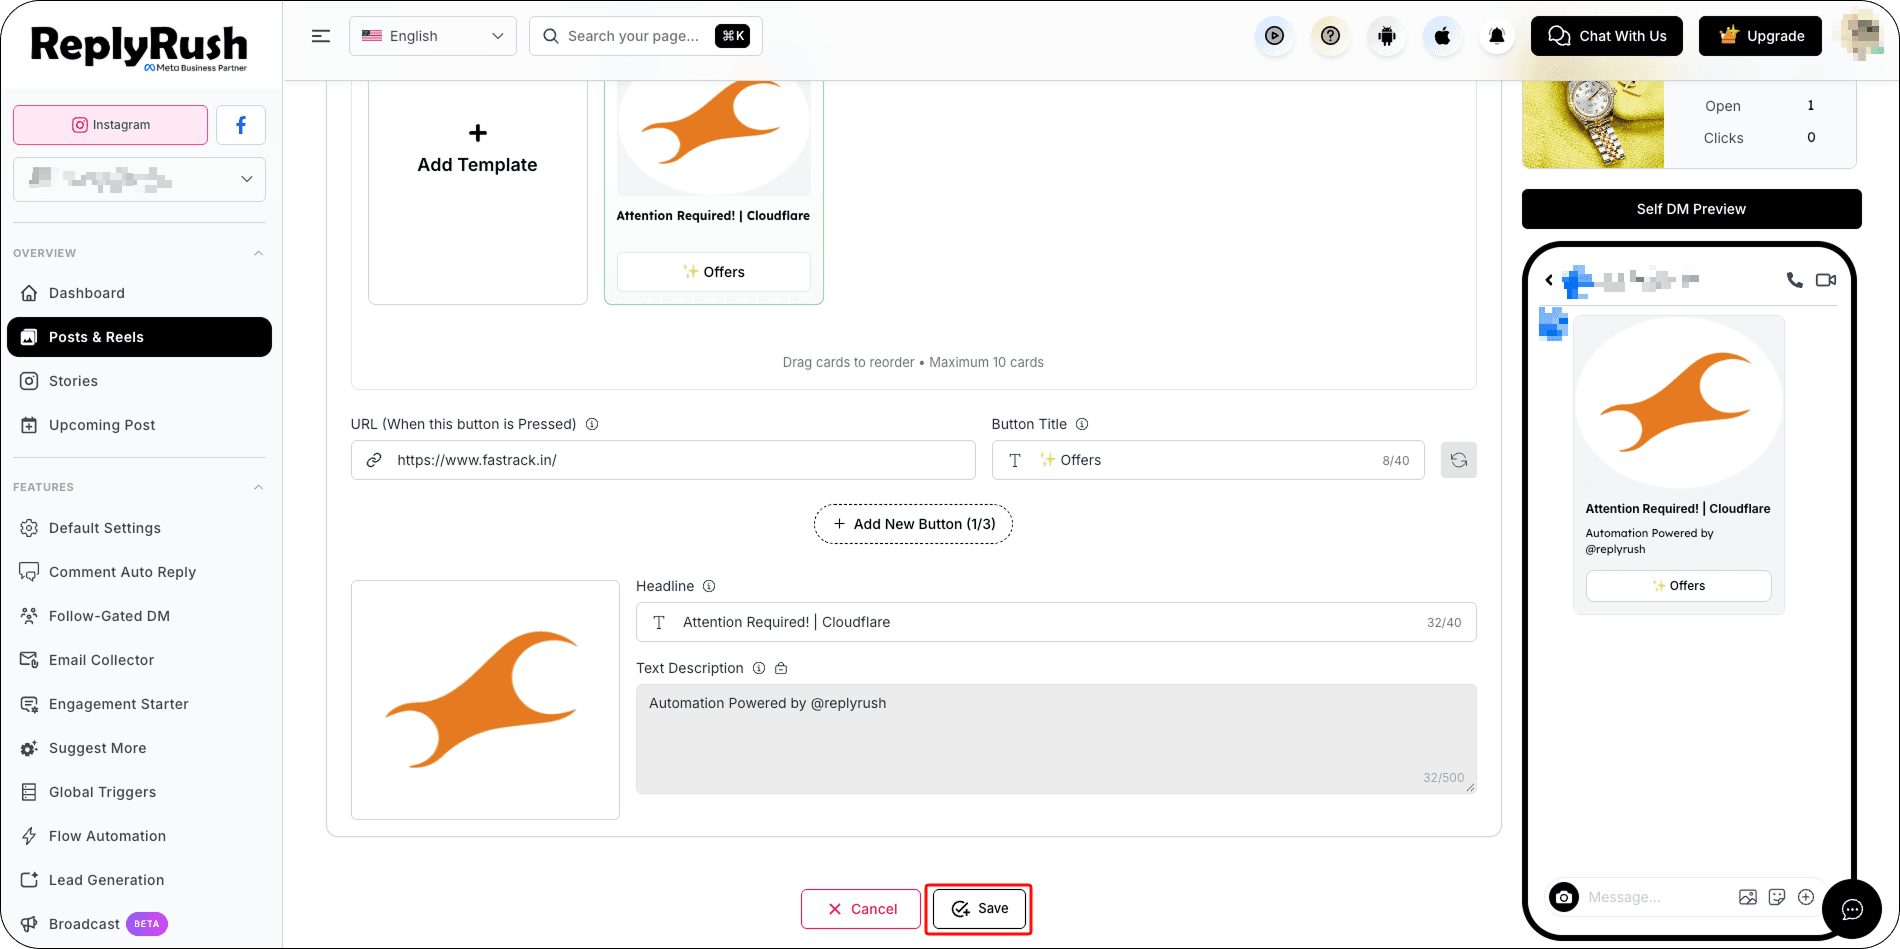1900x949 pixels.
Task: Click the video call icon in preview
Action: click(x=1826, y=280)
